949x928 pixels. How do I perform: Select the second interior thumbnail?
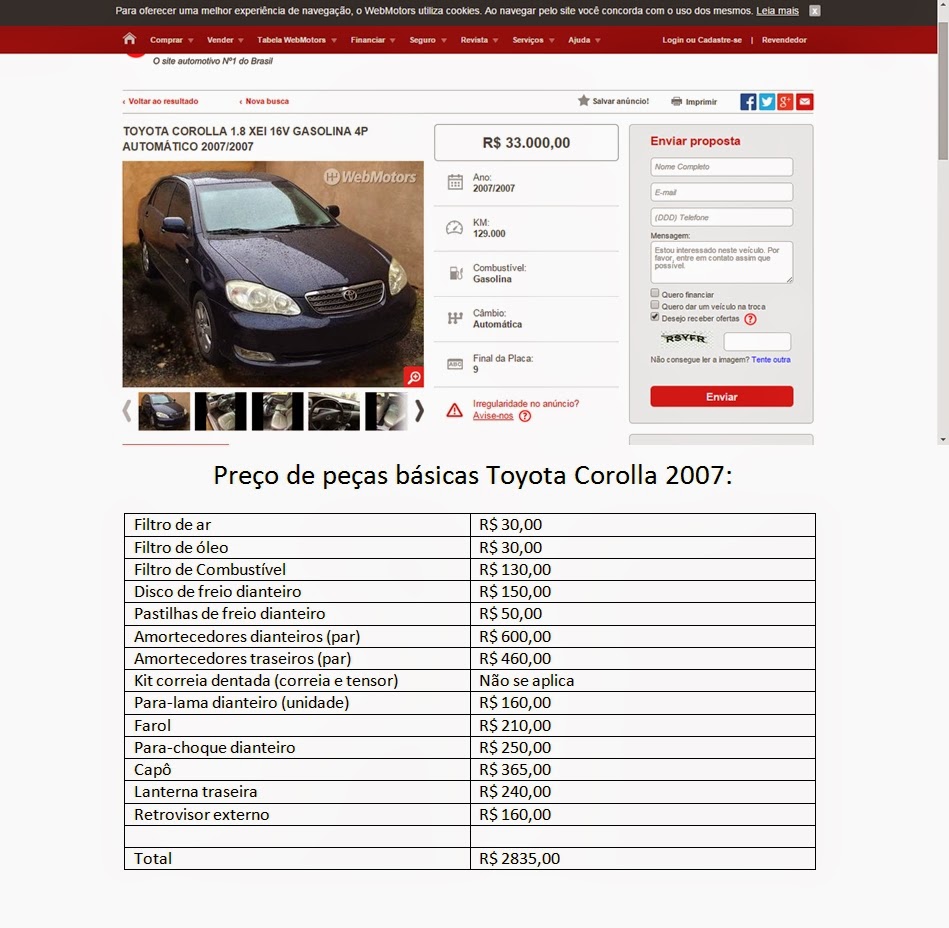(220, 411)
